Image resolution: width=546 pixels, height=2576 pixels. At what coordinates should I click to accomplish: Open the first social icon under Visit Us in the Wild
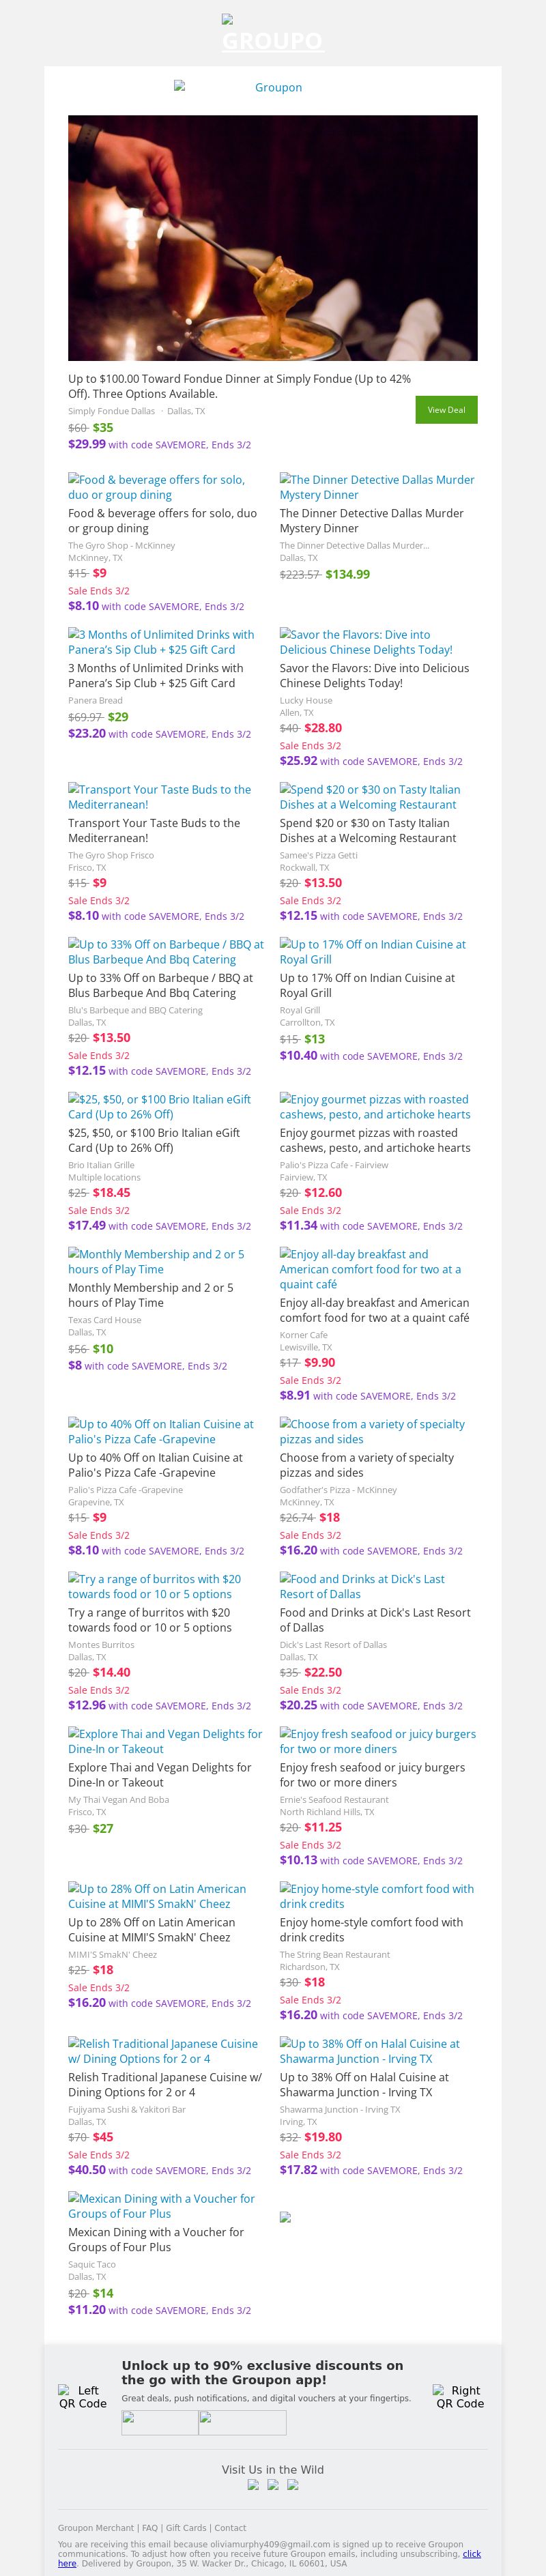click(x=253, y=2484)
